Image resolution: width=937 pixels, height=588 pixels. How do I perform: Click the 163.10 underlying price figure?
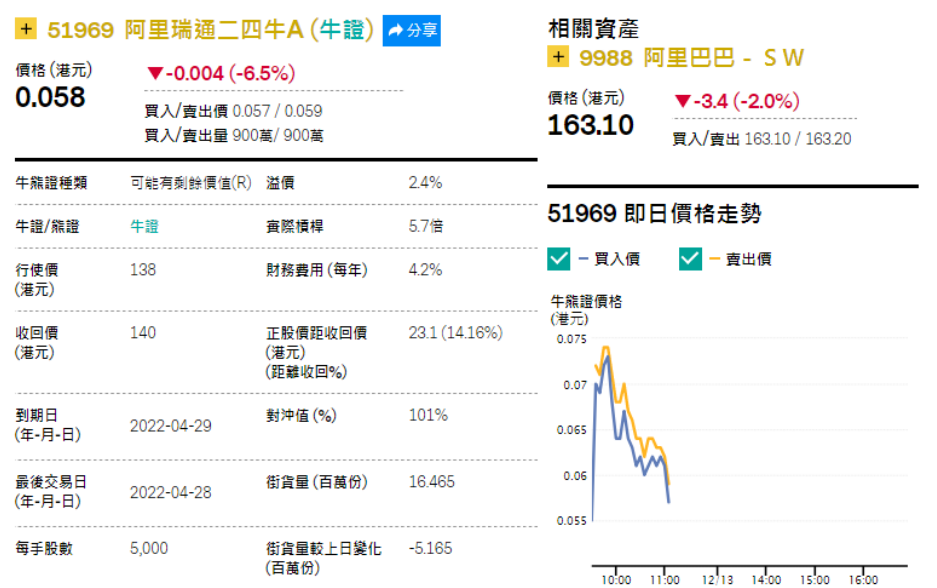(x=590, y=125)
